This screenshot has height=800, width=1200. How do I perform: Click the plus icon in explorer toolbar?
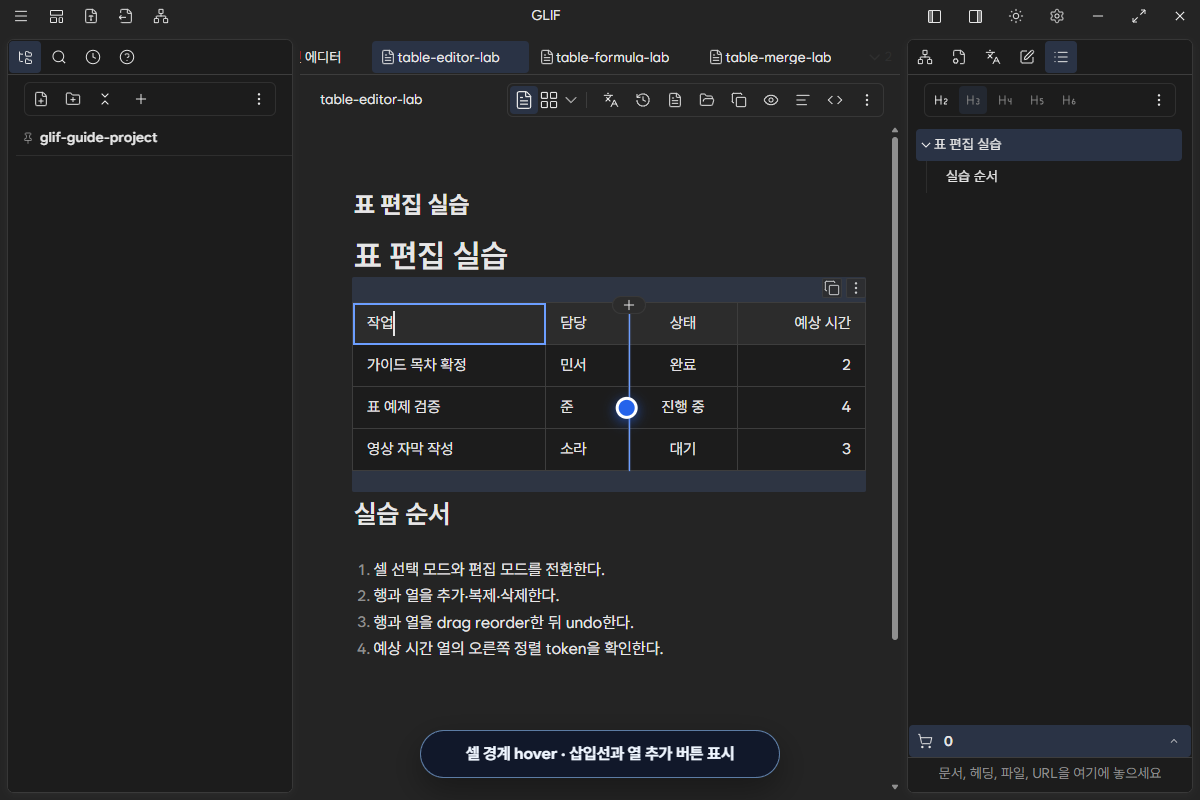(x=141, y=99)
